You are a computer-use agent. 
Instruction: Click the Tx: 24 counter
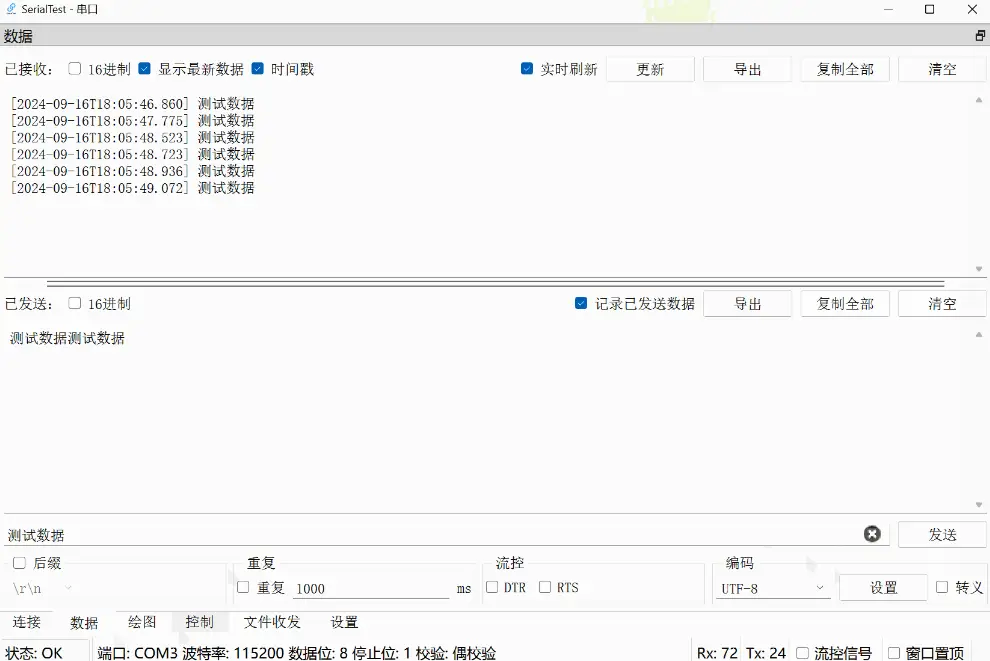[x=766, y=653]
